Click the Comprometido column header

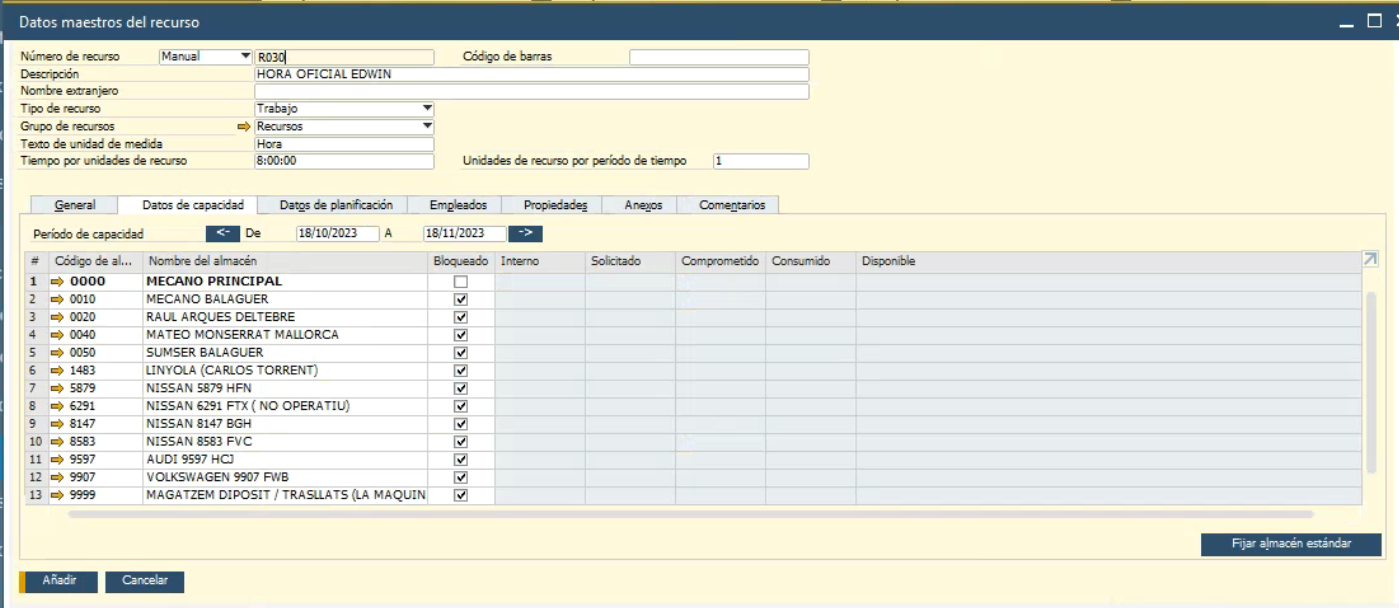[721, 262]
